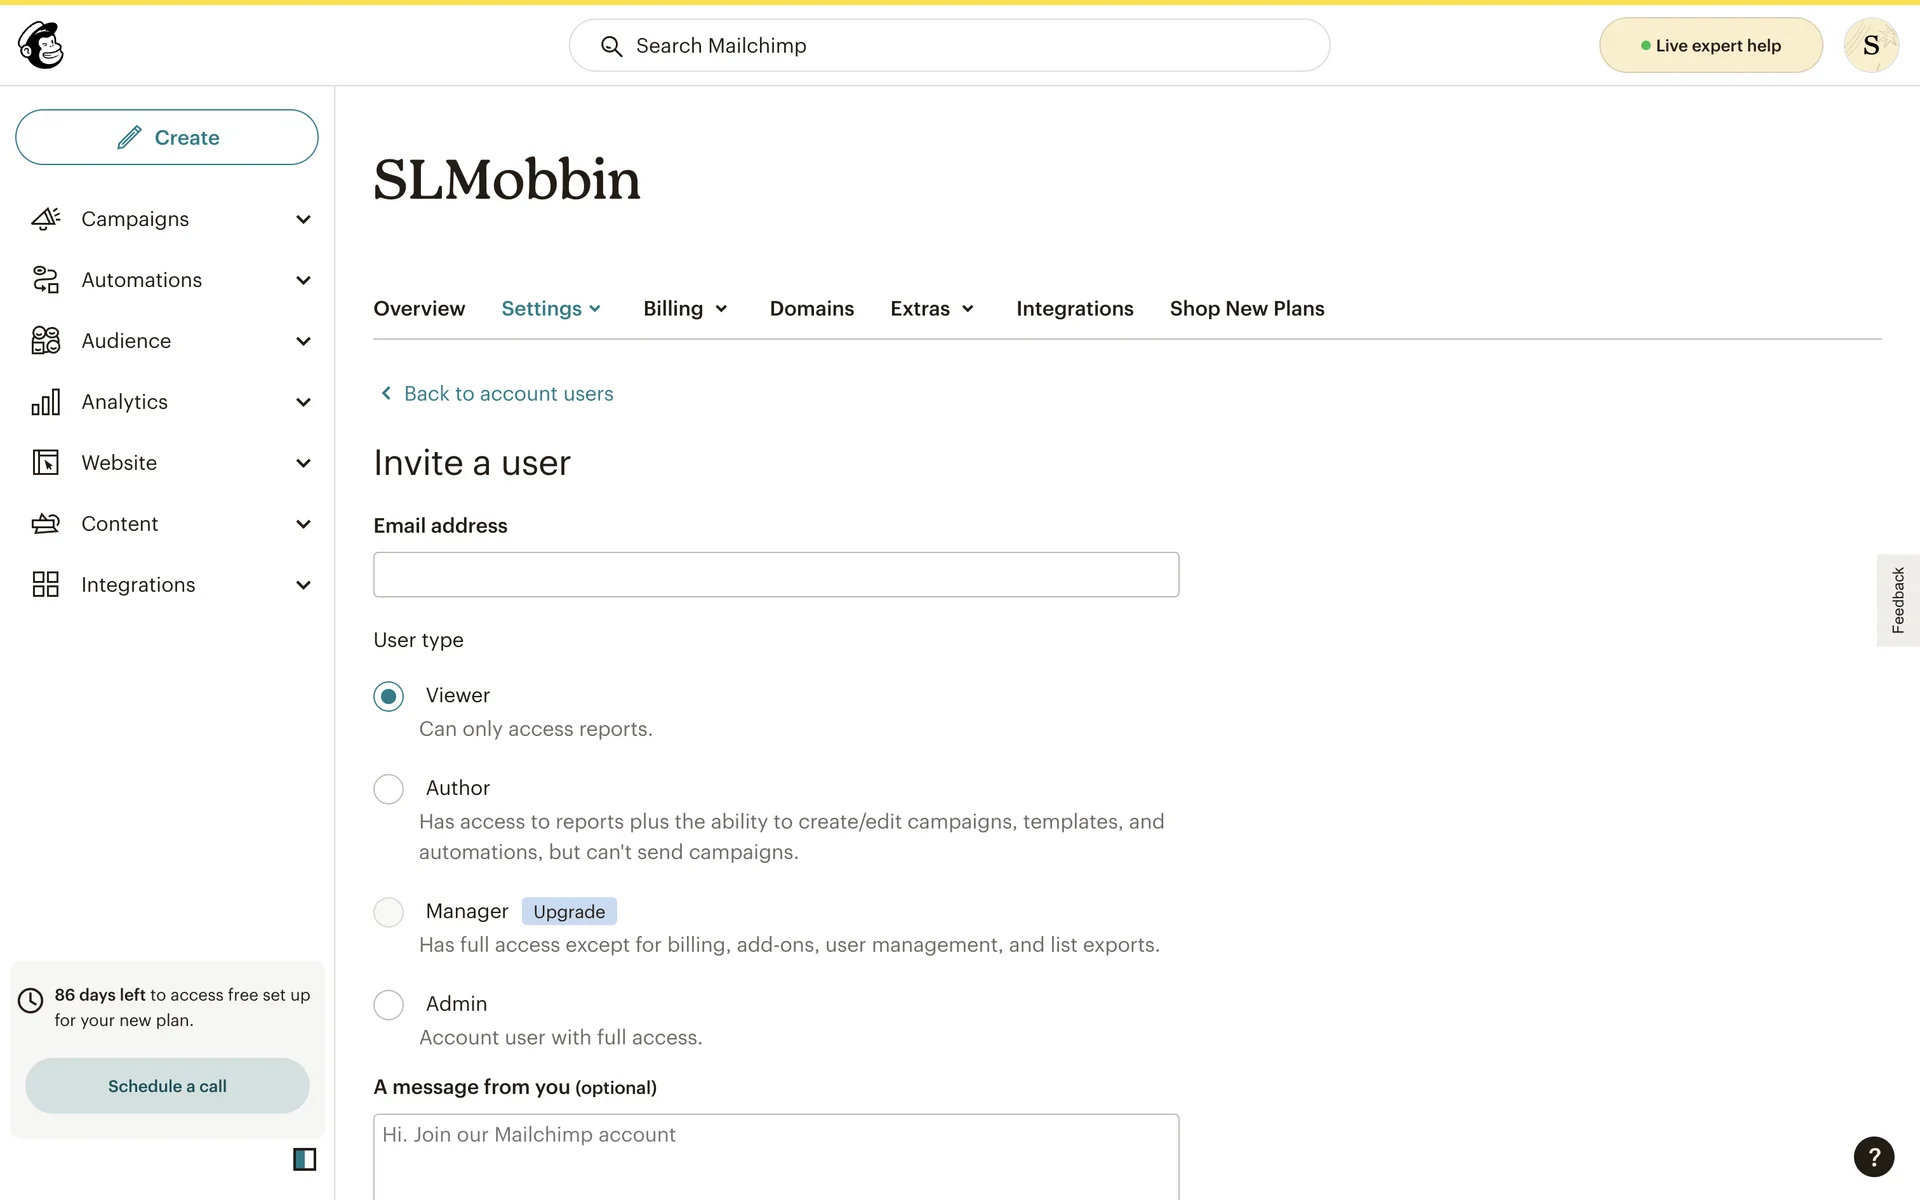Expand Integrations sidebar chevron
Image resolution: width=1920 pixels, height=1200 pixels.
pos(303,585)
